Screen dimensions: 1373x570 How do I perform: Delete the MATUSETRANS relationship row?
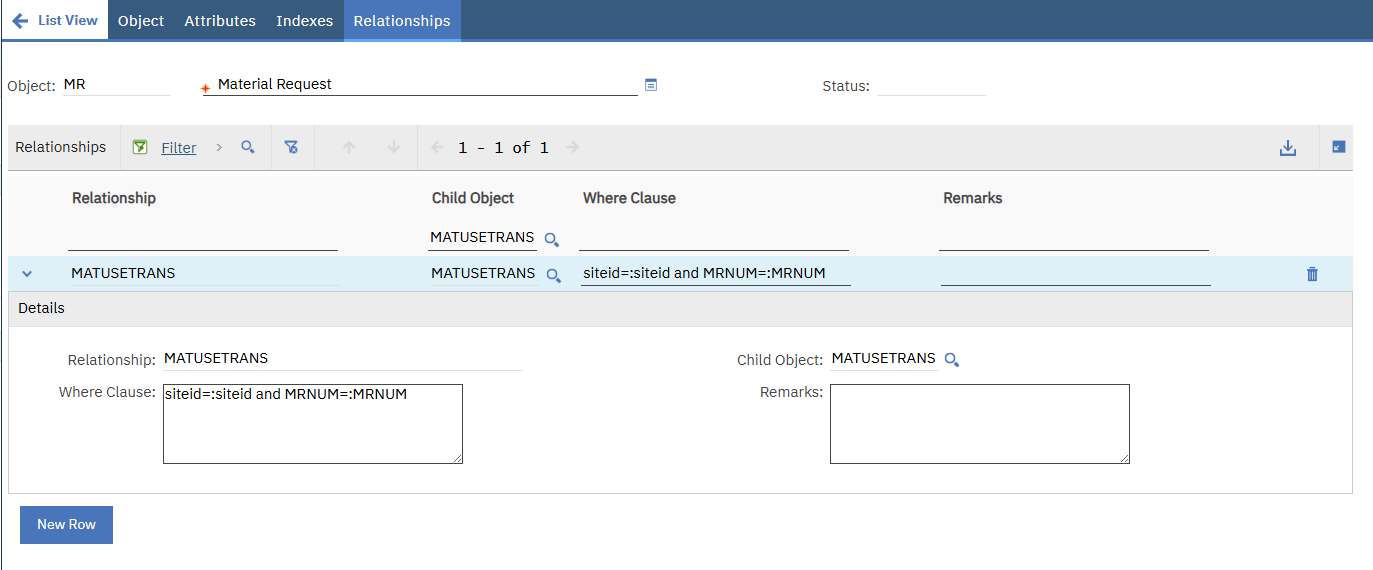[1312, 274]
